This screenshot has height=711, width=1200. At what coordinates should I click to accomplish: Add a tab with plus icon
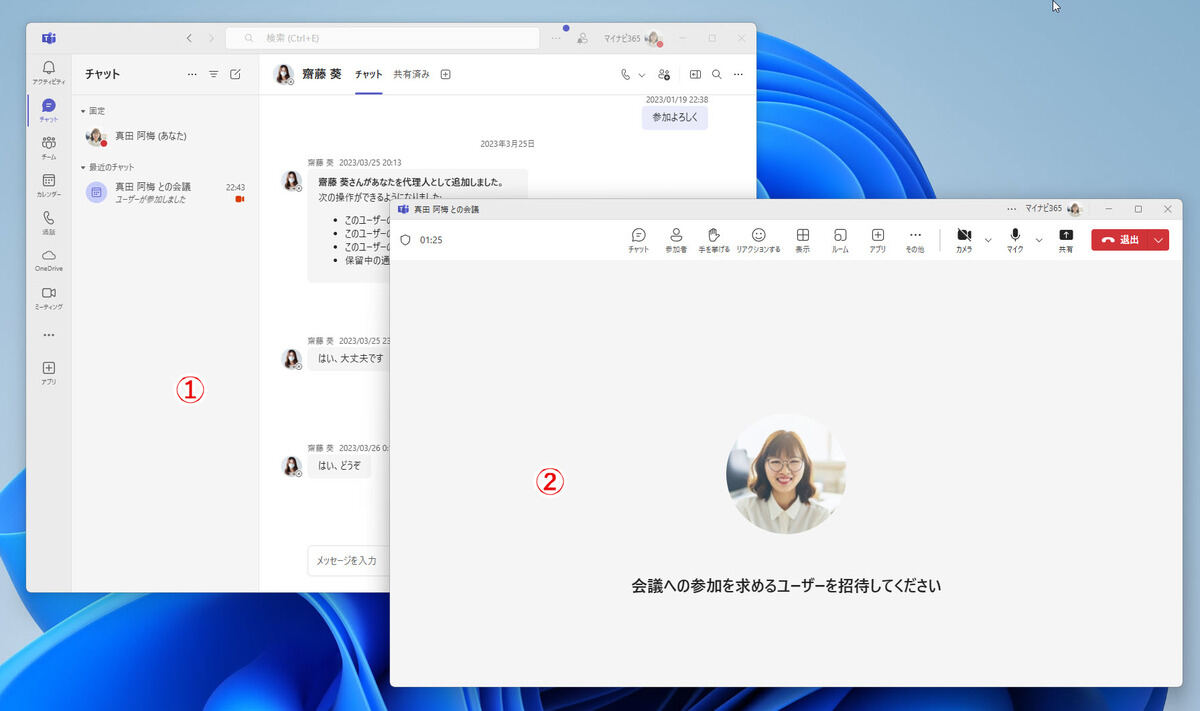click(x=446, y=74)
